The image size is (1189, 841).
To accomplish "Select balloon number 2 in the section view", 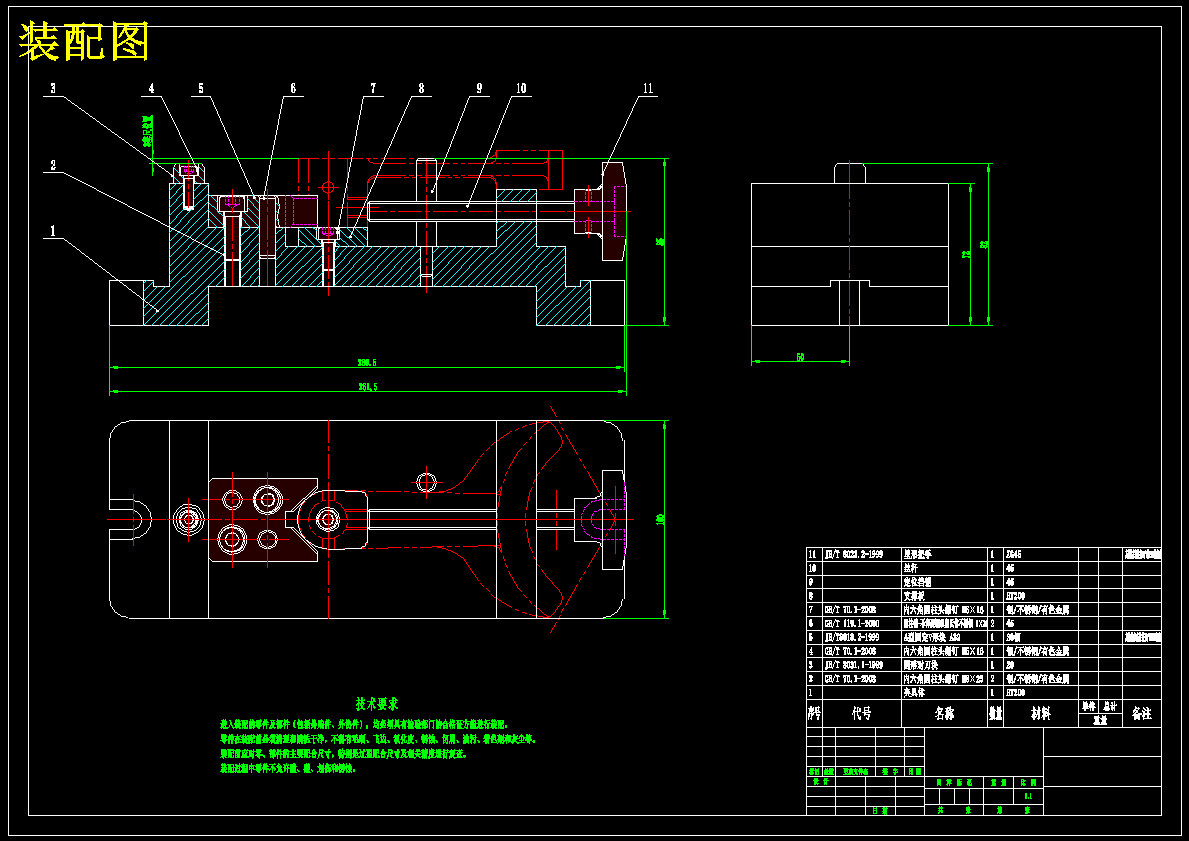I will click(x=53, y=165).
